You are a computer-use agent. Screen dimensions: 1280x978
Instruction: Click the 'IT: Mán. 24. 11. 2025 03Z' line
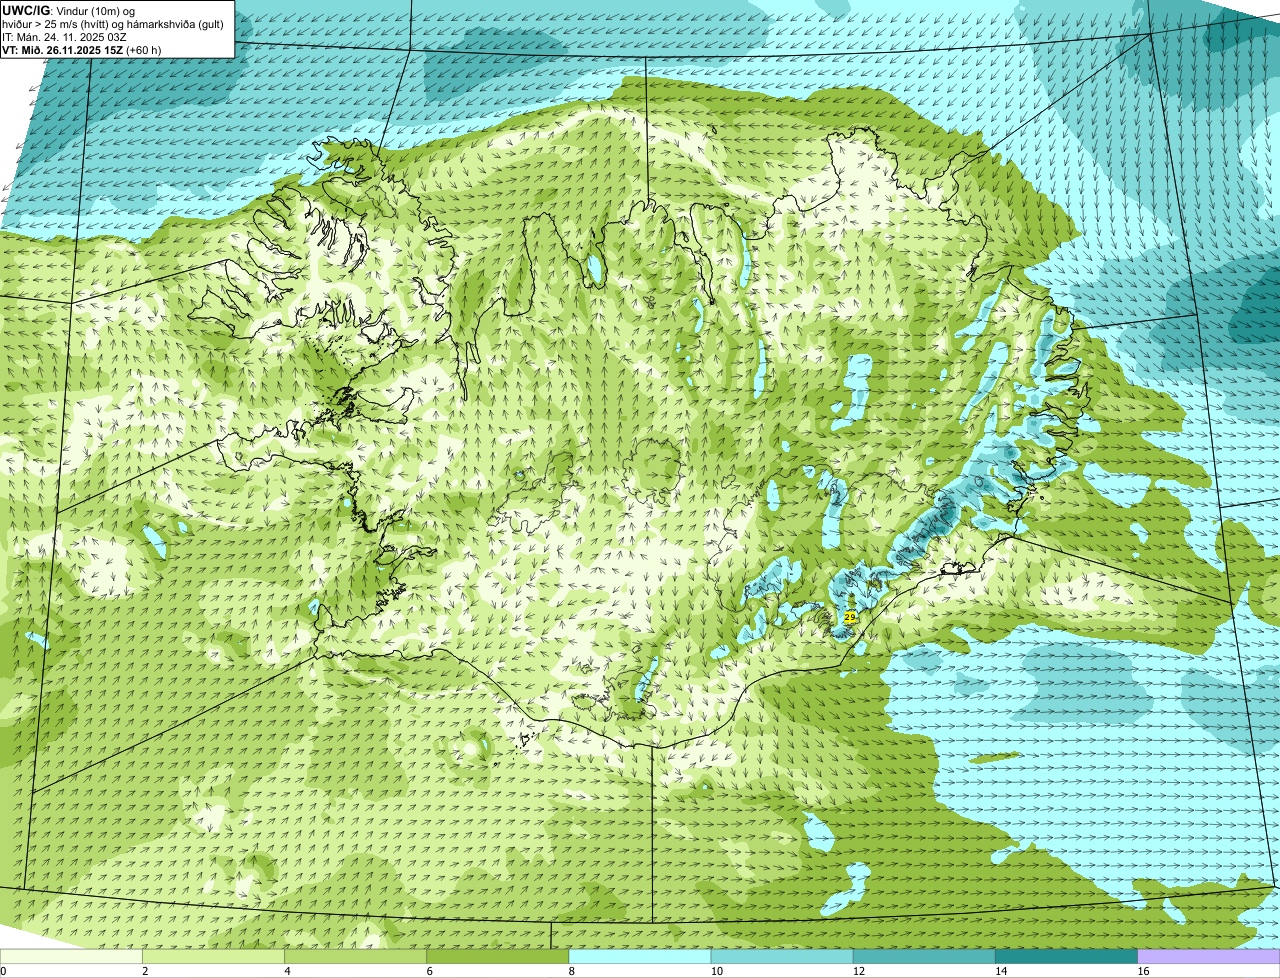pyautogui.click(x=66, y=37)
